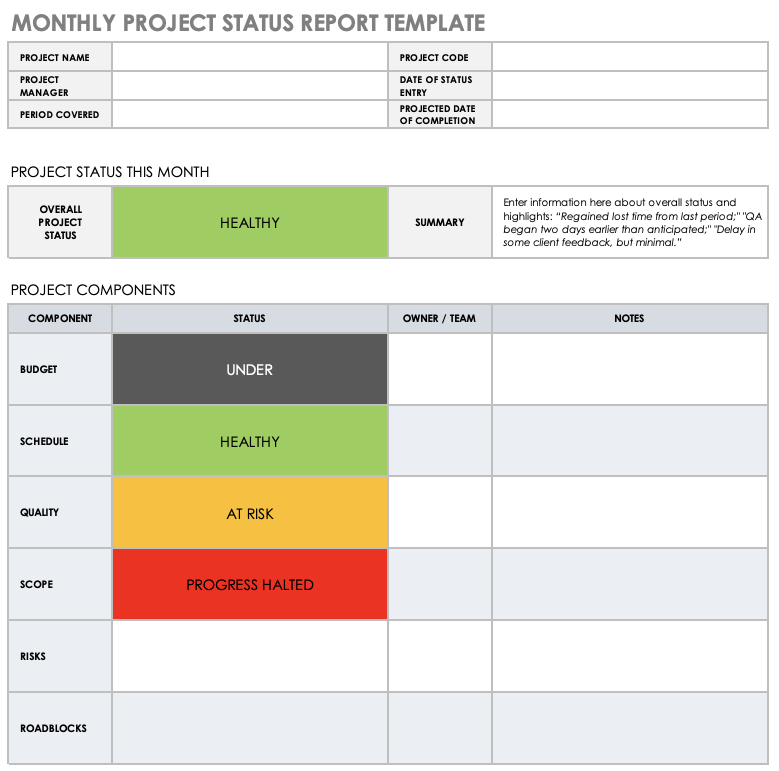The height and width of the screenshot is (771, 779).
Task: Select the Scope owner/team cell
Action: point(439,584)
